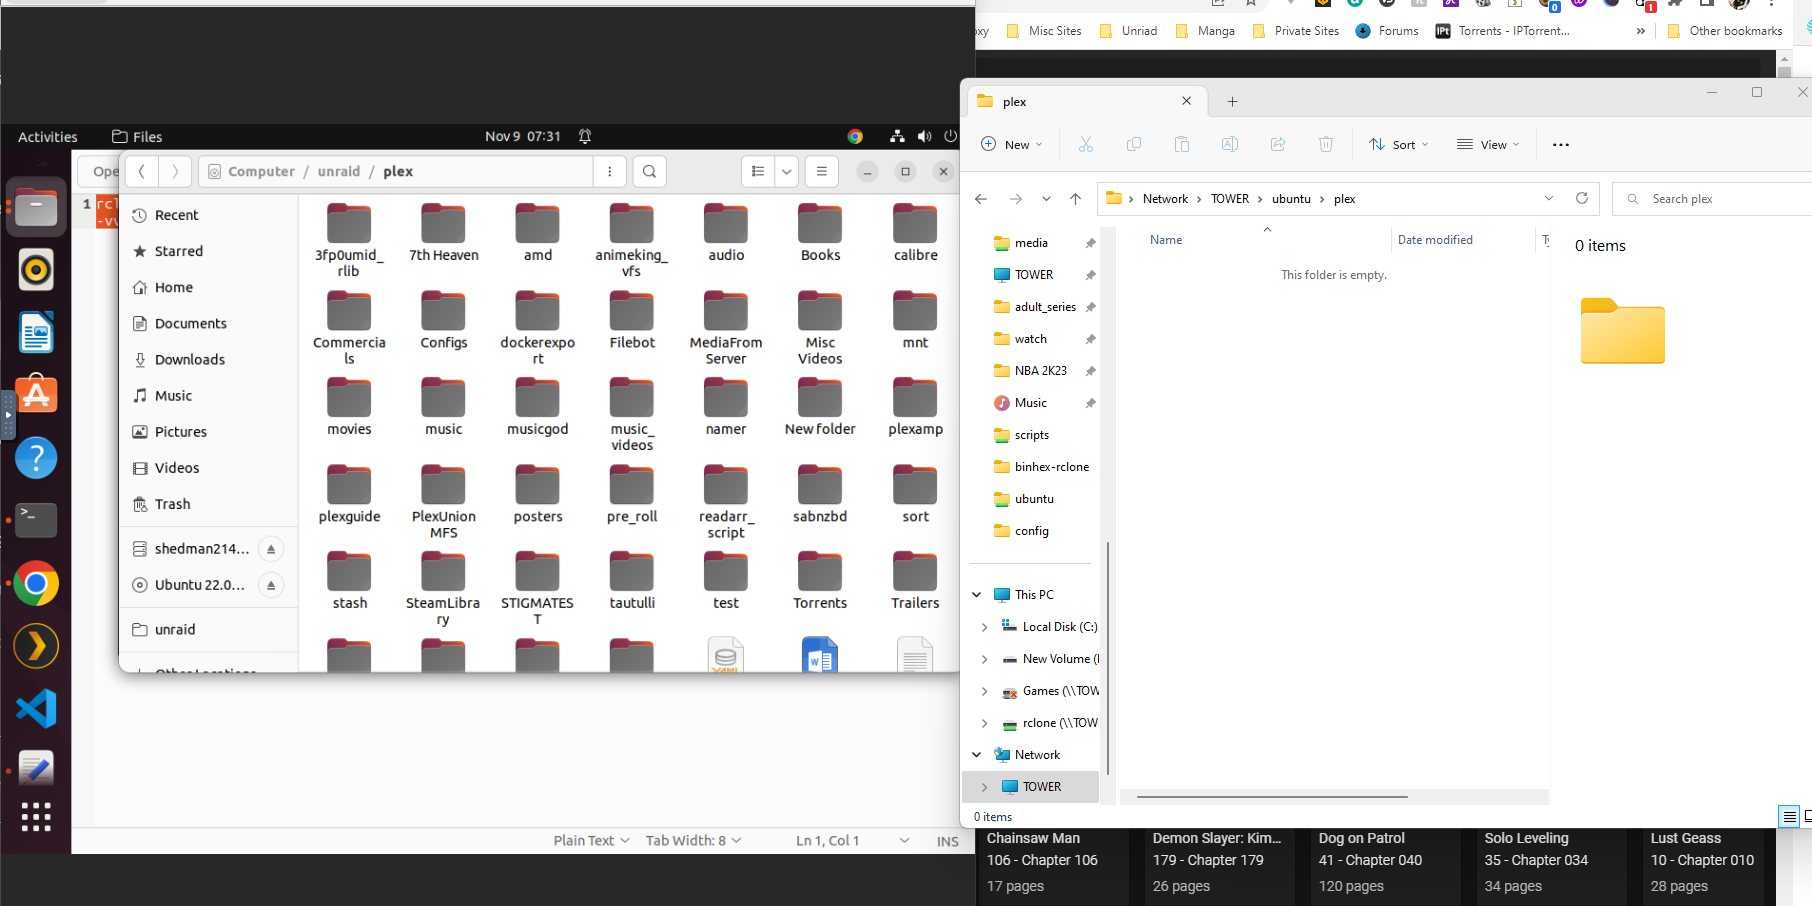Click the Delete trash icon in Explorer
1812x906 pixels.
pos(1326,144)
